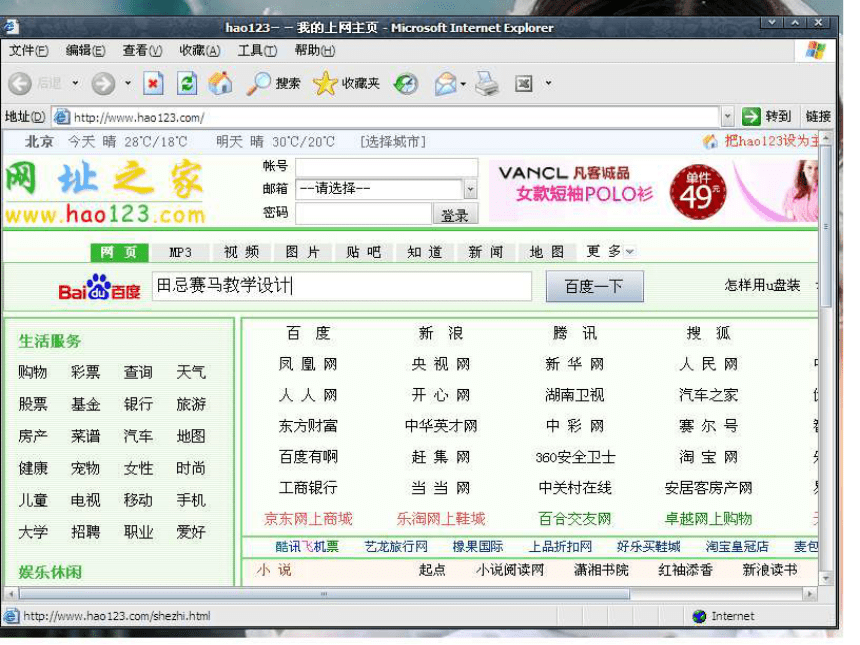Click the hao123 网址之家 logo
The width and height of the screenshot is (860, 645).
pyautogui.click(x=104, y=192)
